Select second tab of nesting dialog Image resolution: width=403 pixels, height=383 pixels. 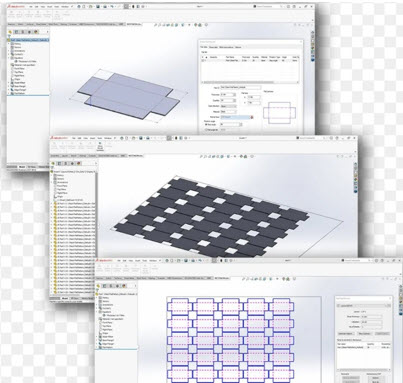[213, 47]
